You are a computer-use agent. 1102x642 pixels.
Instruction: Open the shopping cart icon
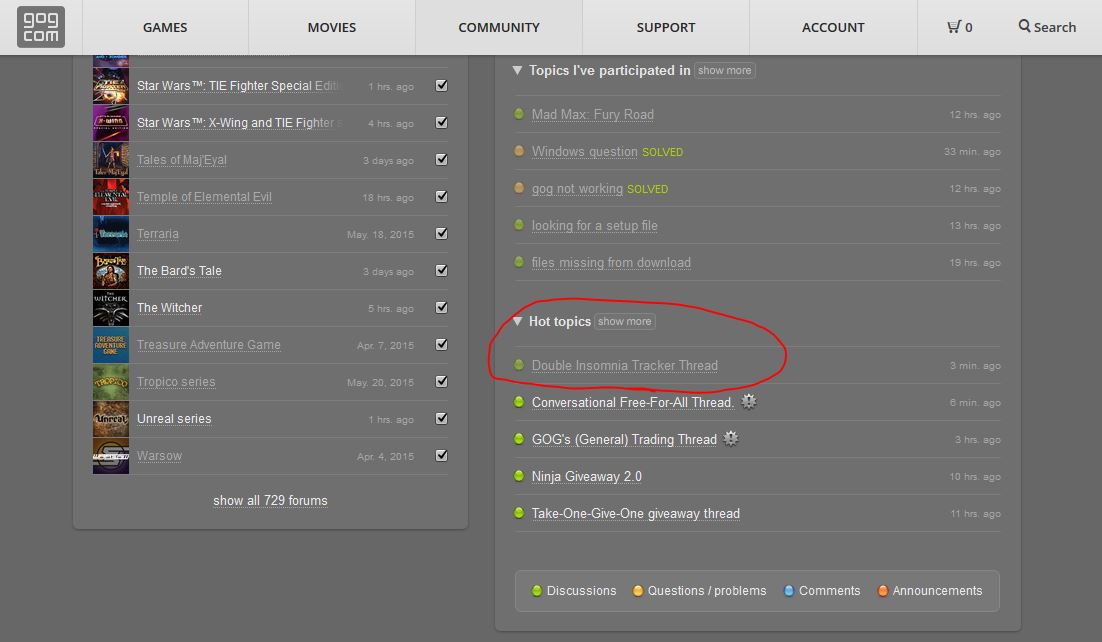[x=954, y=27]
